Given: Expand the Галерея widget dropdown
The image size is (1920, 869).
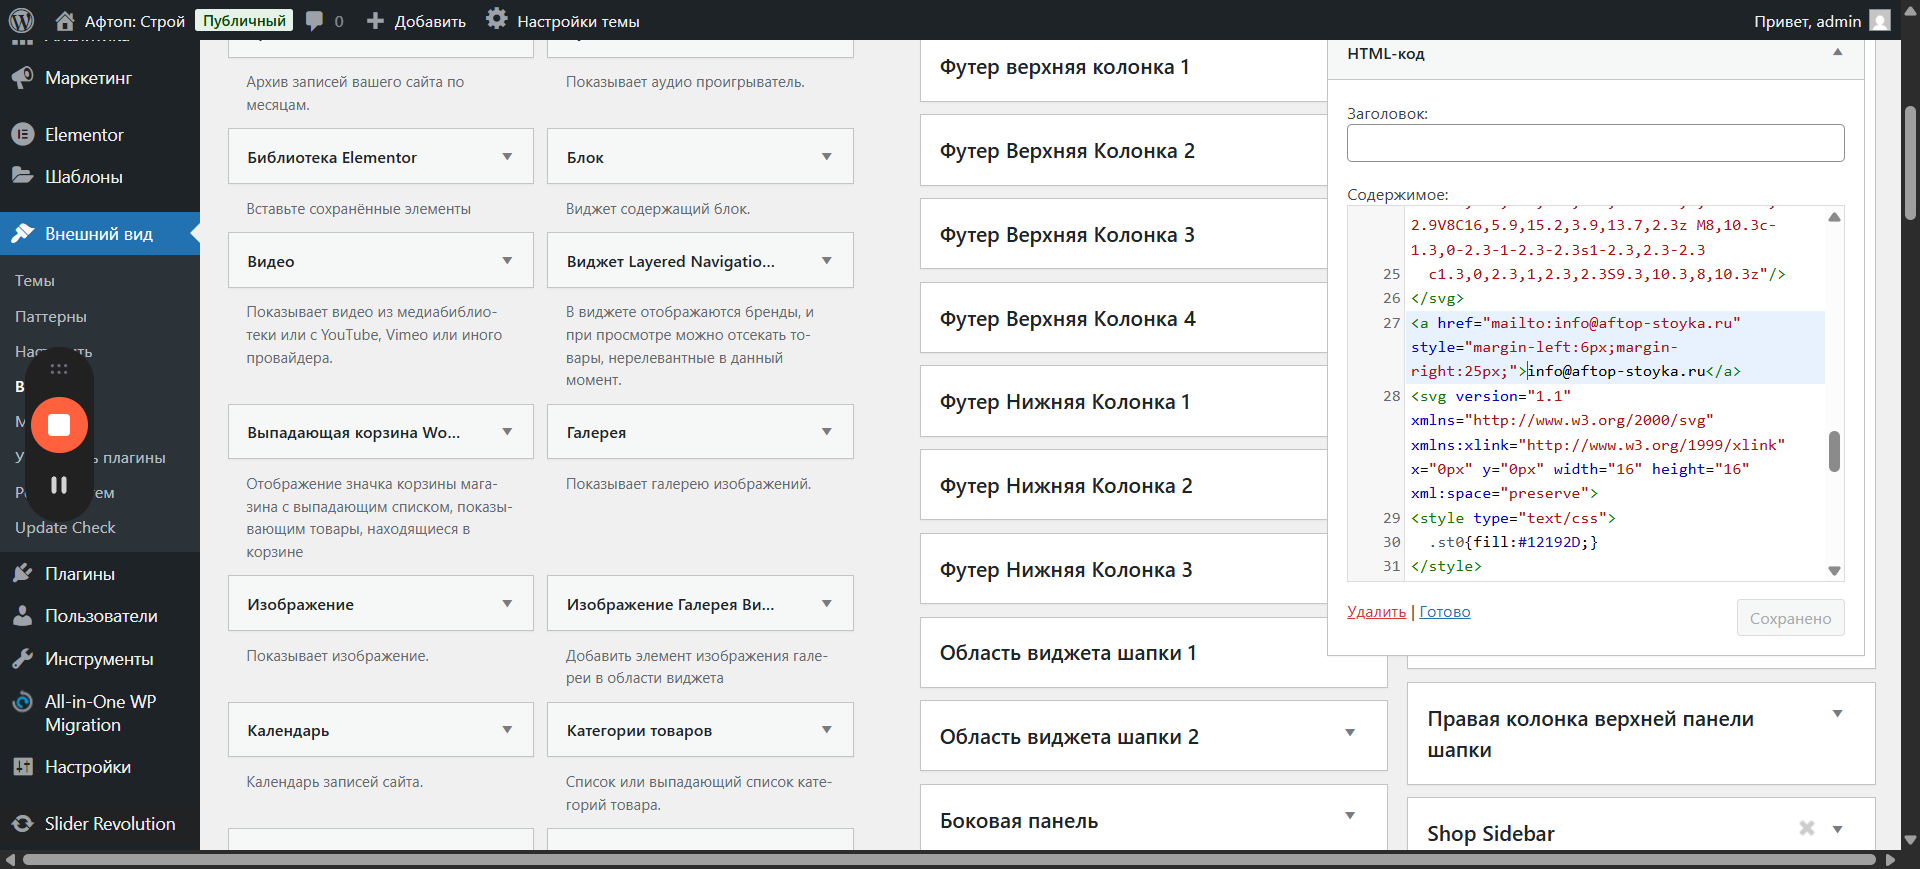Looking at the screenshot, I should tap(826, 432).
